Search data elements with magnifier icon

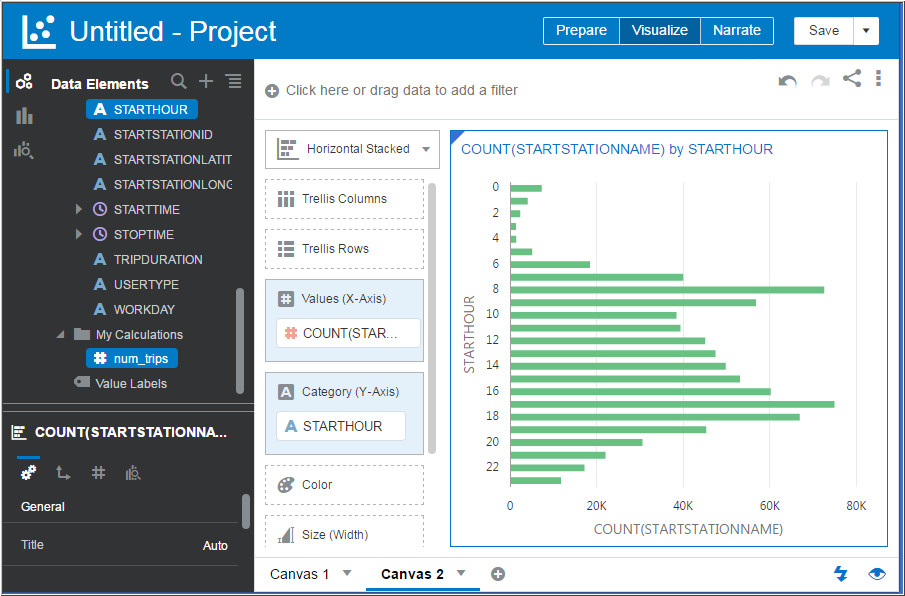[178, 82]
